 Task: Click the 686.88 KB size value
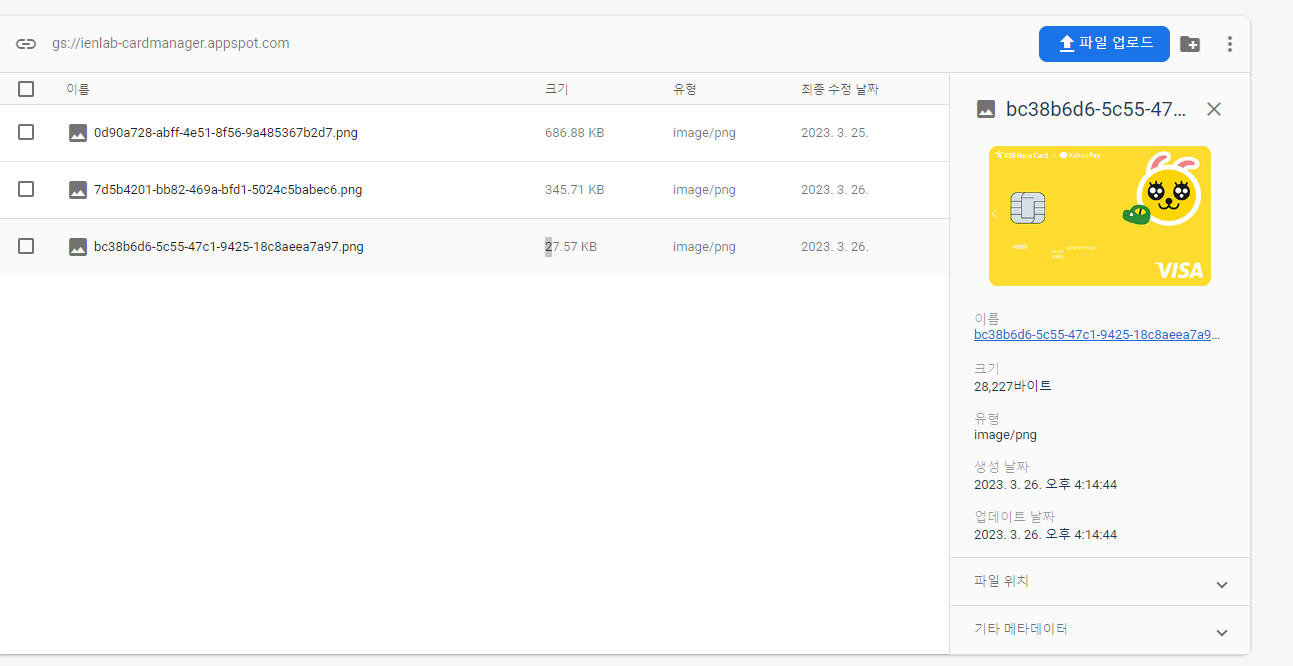574,133
